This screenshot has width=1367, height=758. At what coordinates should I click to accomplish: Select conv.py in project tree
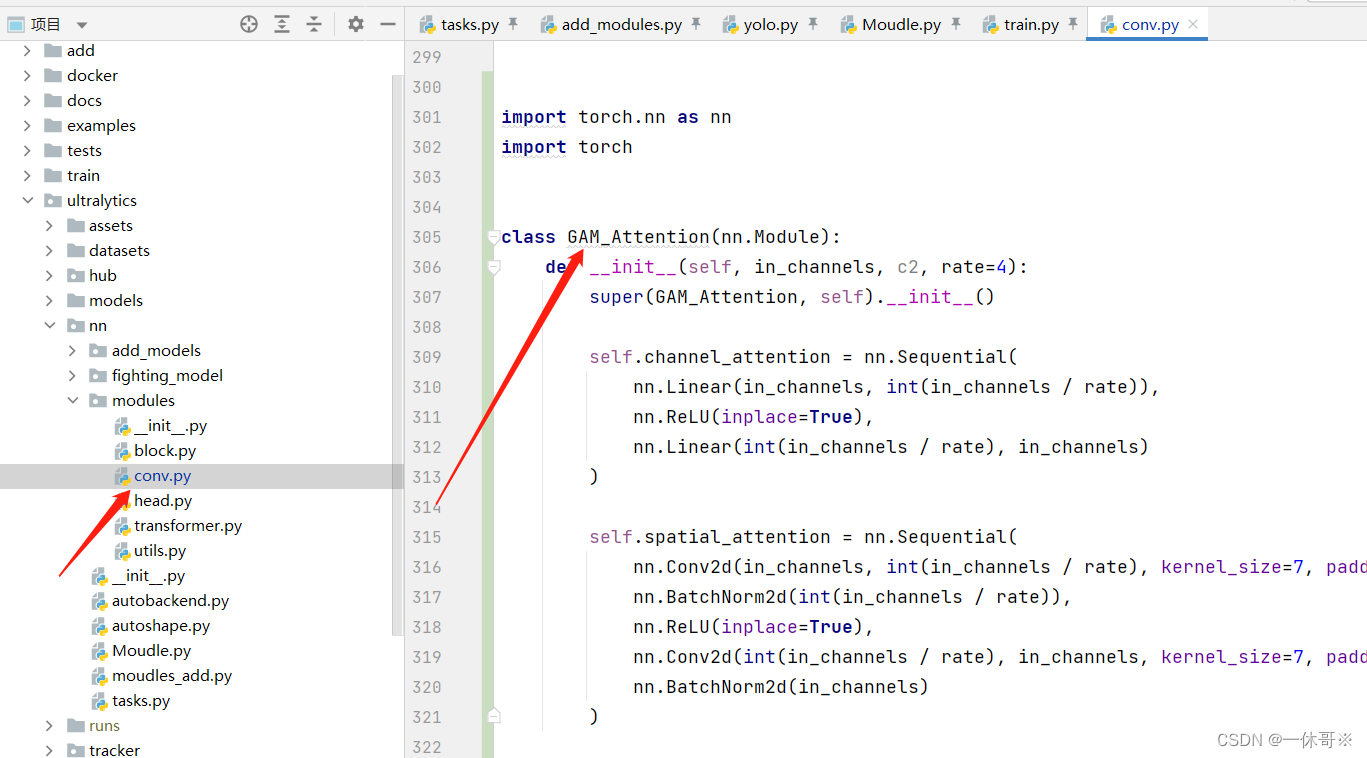click(162, 476)
